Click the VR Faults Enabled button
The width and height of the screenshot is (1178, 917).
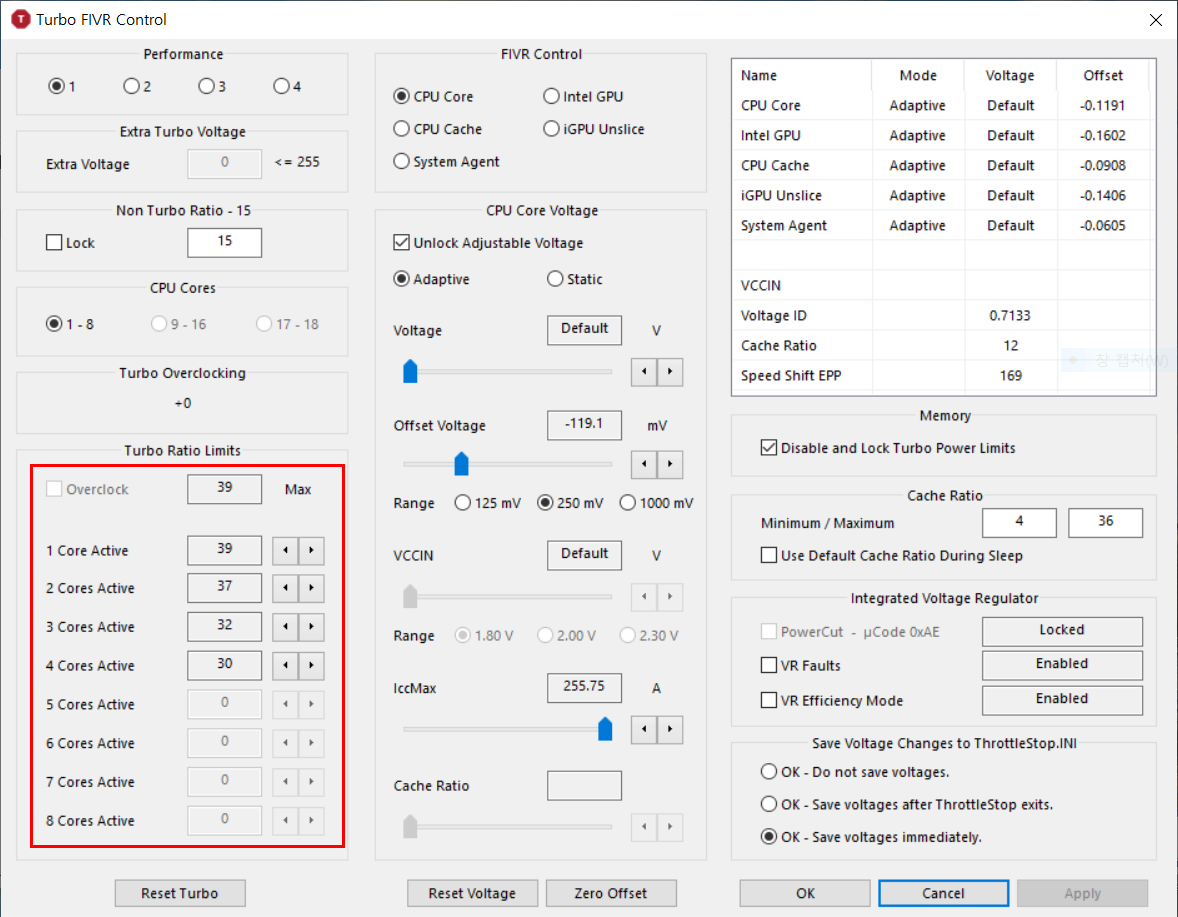[x=1062, y=665]
